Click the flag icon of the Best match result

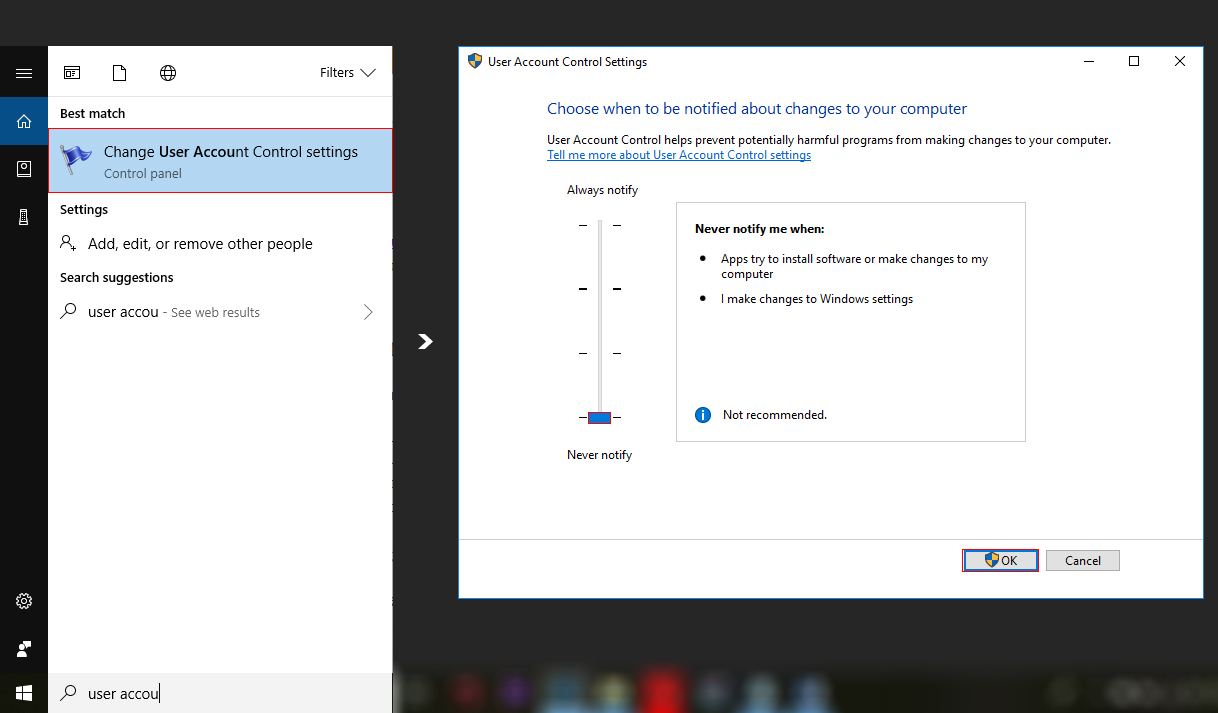coord(76,161)
